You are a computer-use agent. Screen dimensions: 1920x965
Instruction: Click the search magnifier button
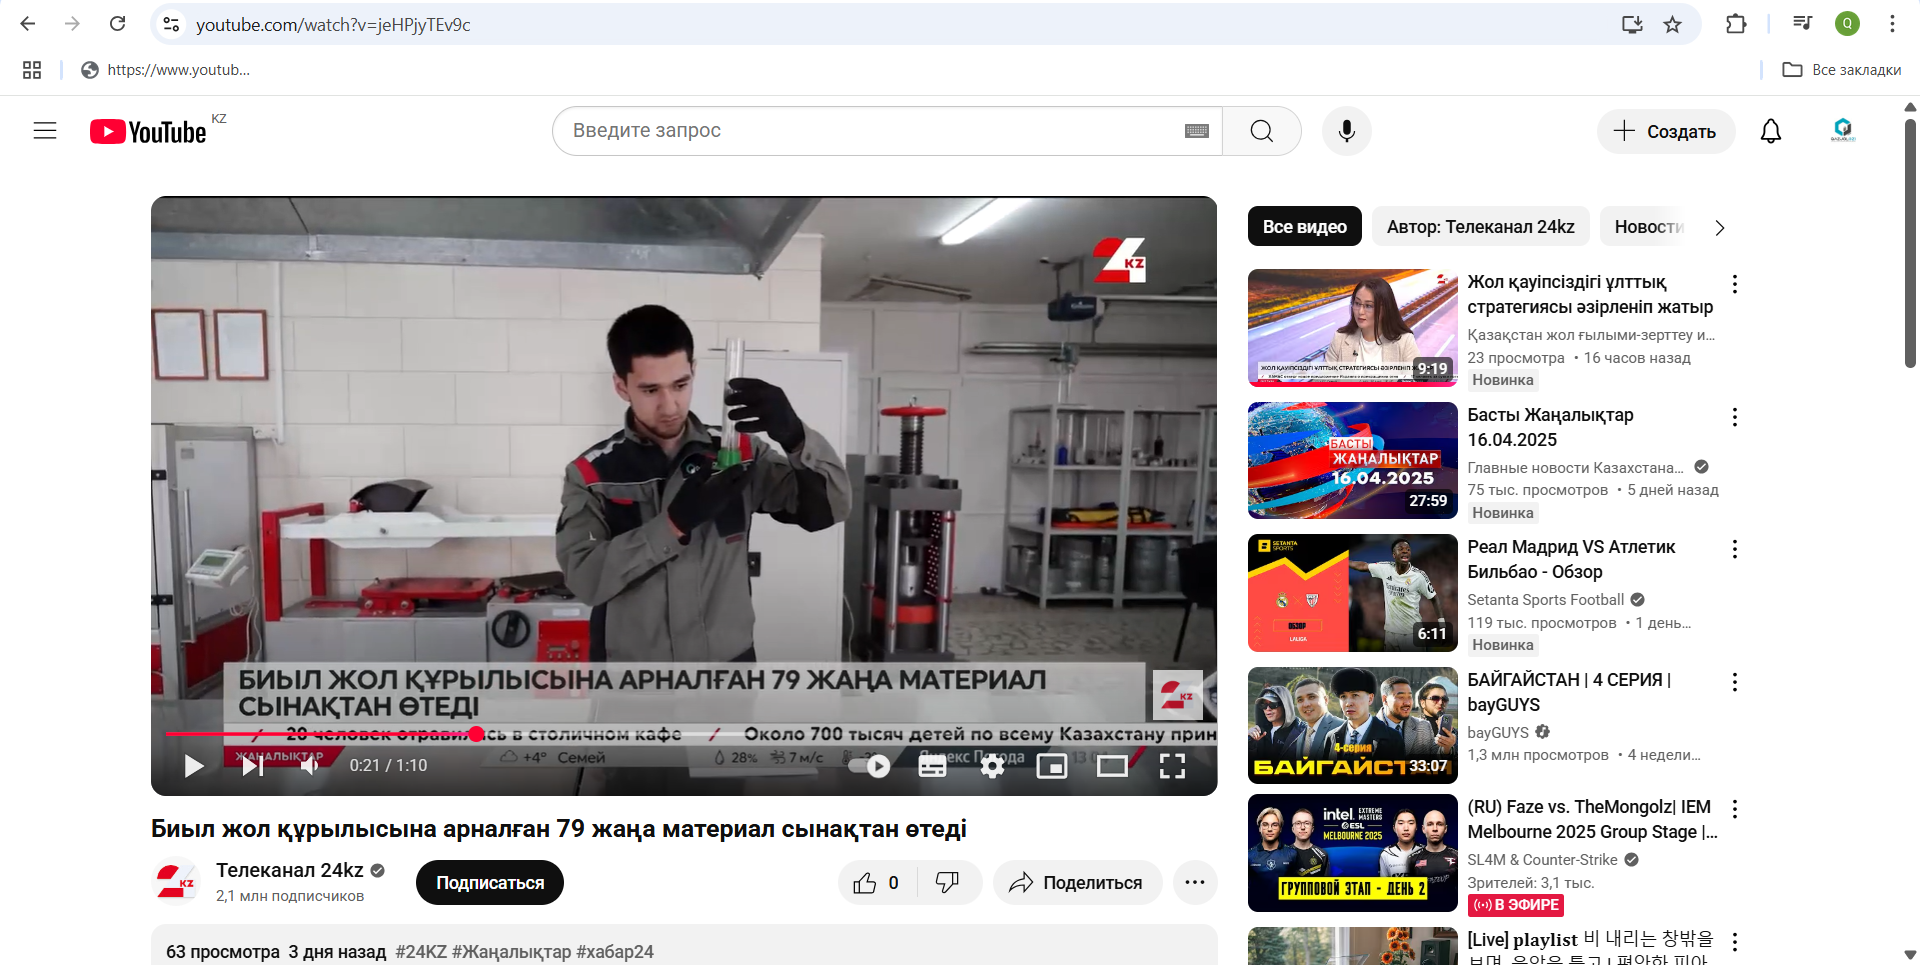click(x=1262, y=131)
